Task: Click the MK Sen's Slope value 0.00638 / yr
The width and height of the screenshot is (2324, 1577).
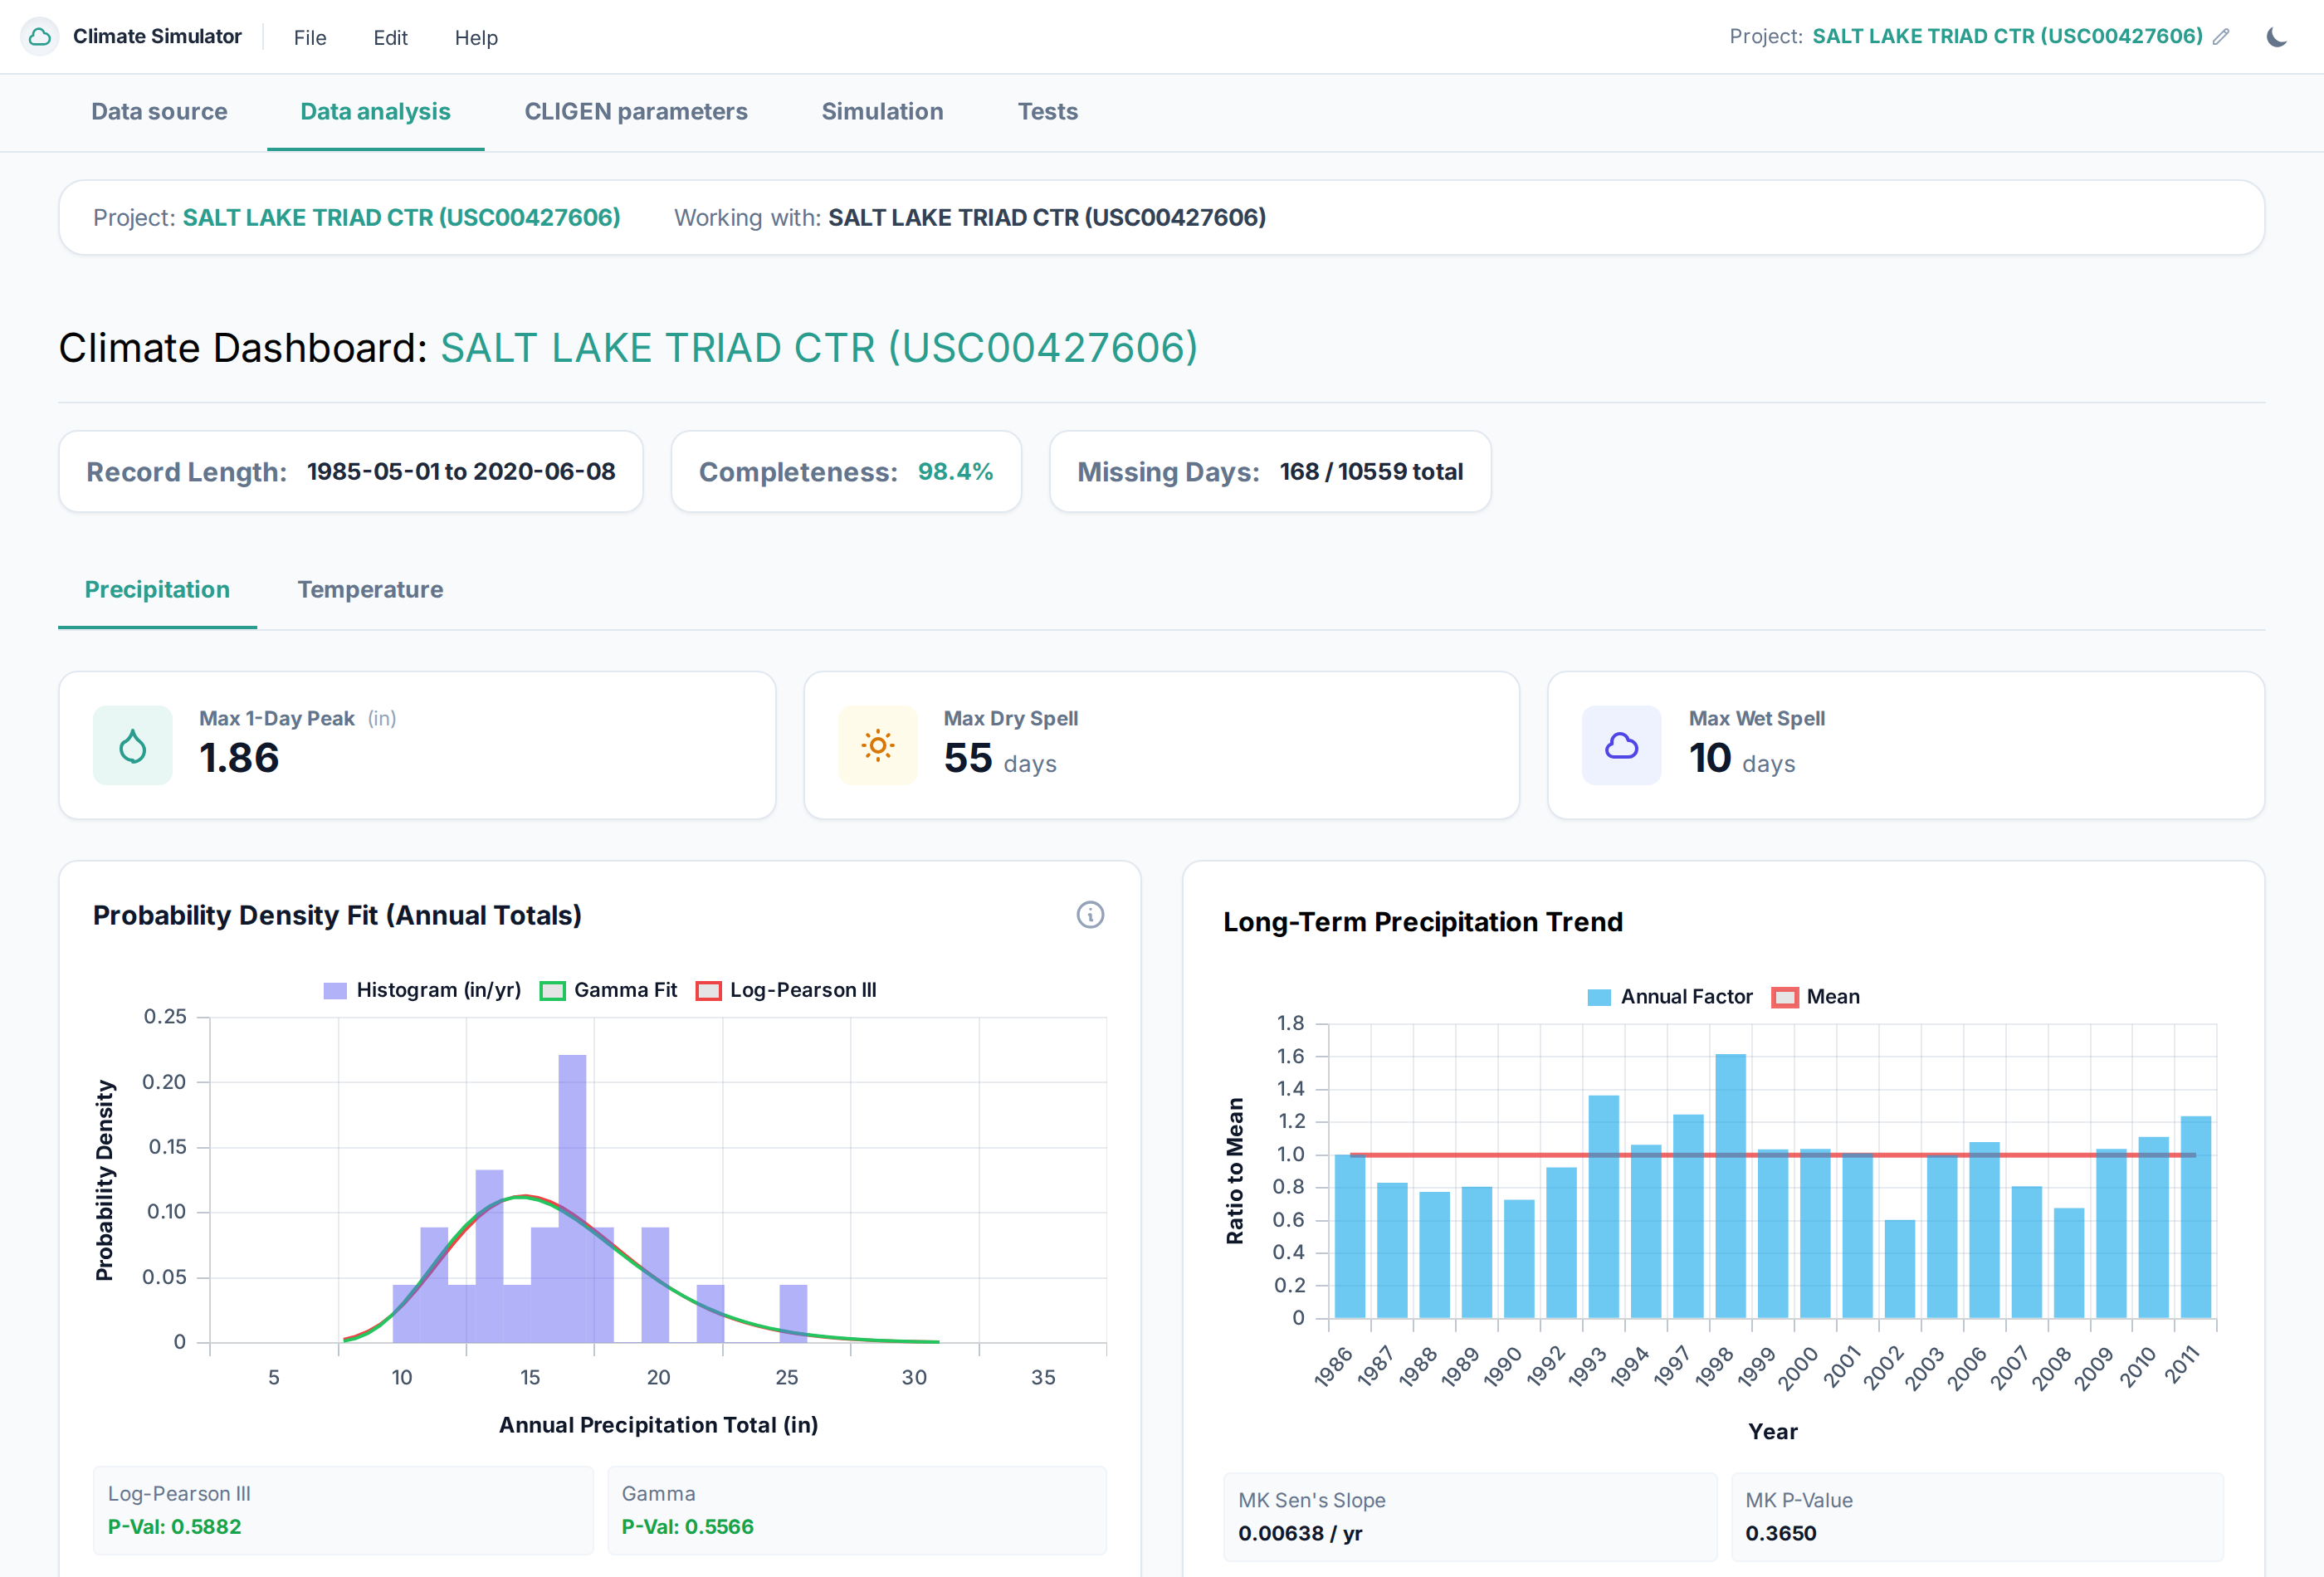Action: 1300,1534
